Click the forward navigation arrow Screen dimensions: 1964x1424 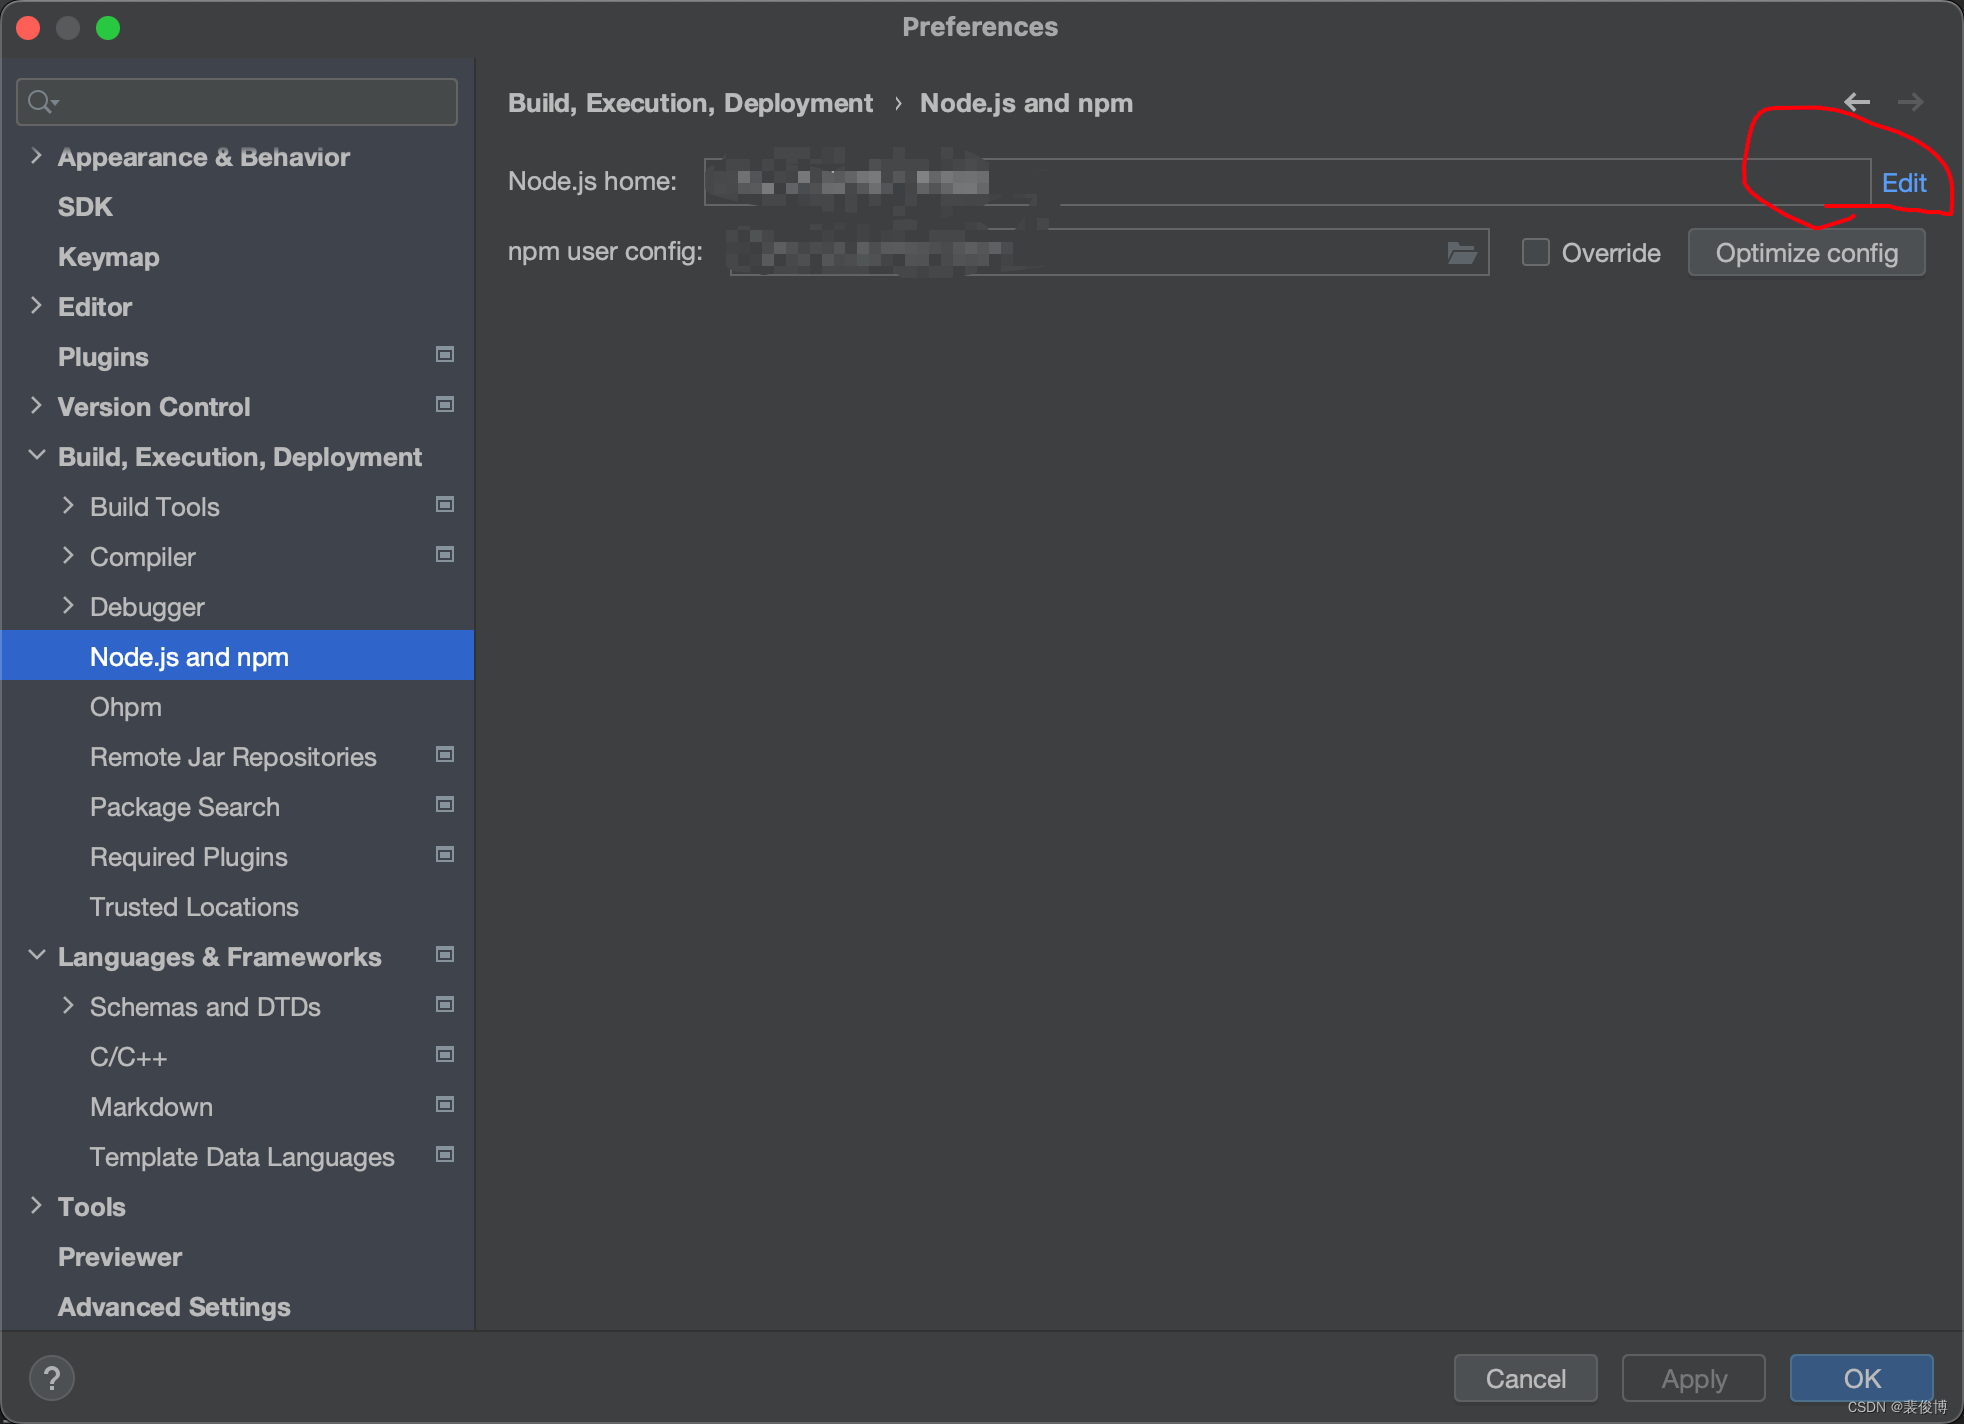[x=1910, y=102]
